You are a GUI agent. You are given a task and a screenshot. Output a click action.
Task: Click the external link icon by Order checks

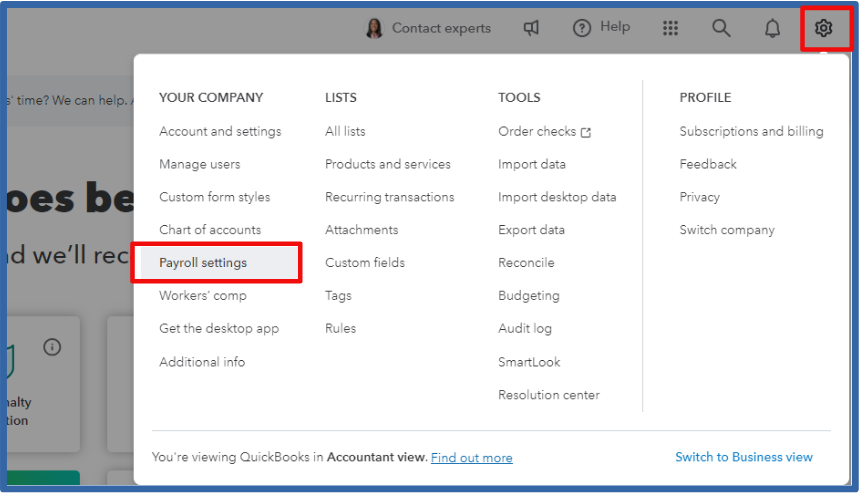coord(586,132)
